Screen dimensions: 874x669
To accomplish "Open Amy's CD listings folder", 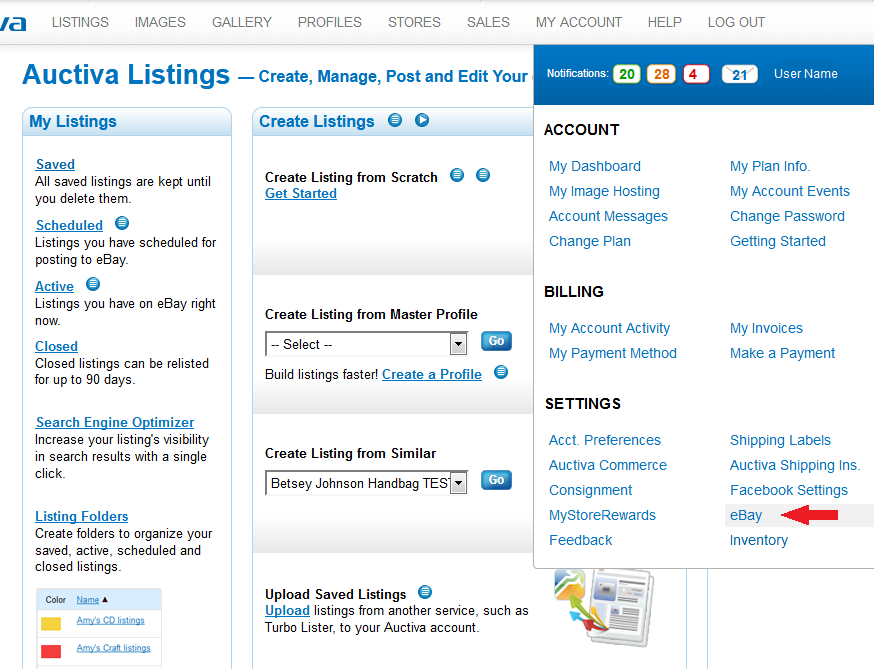I will [110, 620].
